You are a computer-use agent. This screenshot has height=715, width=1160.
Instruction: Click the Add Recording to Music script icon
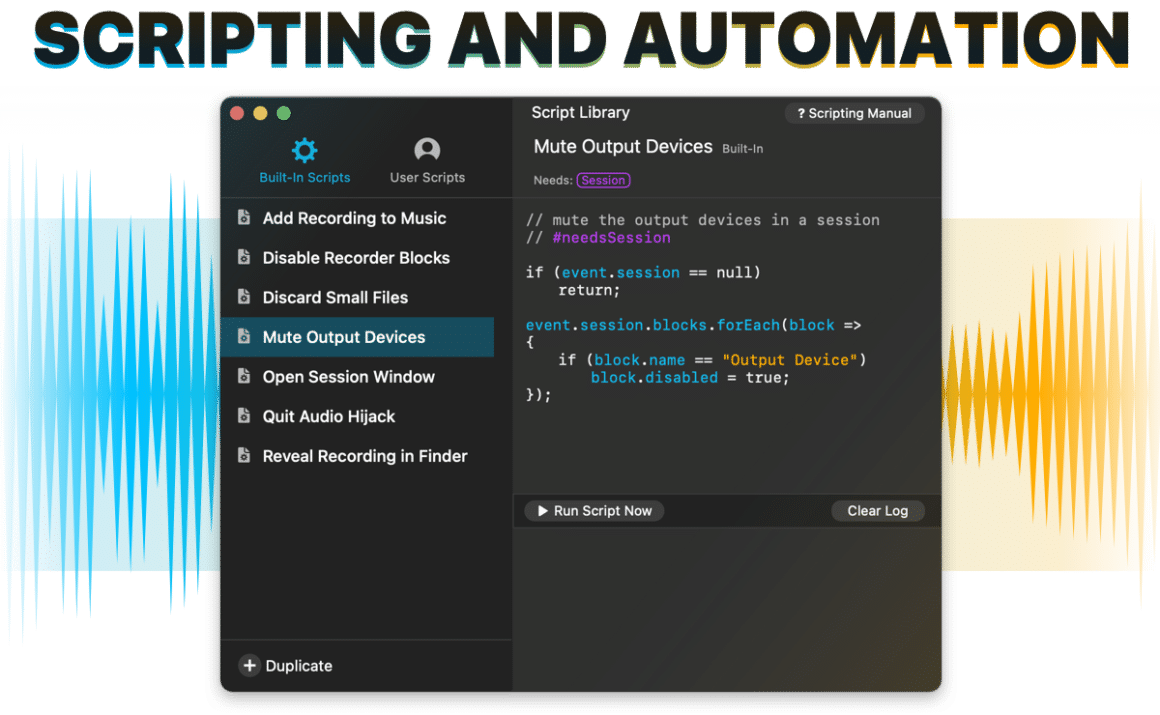click(x=243, y=218)
